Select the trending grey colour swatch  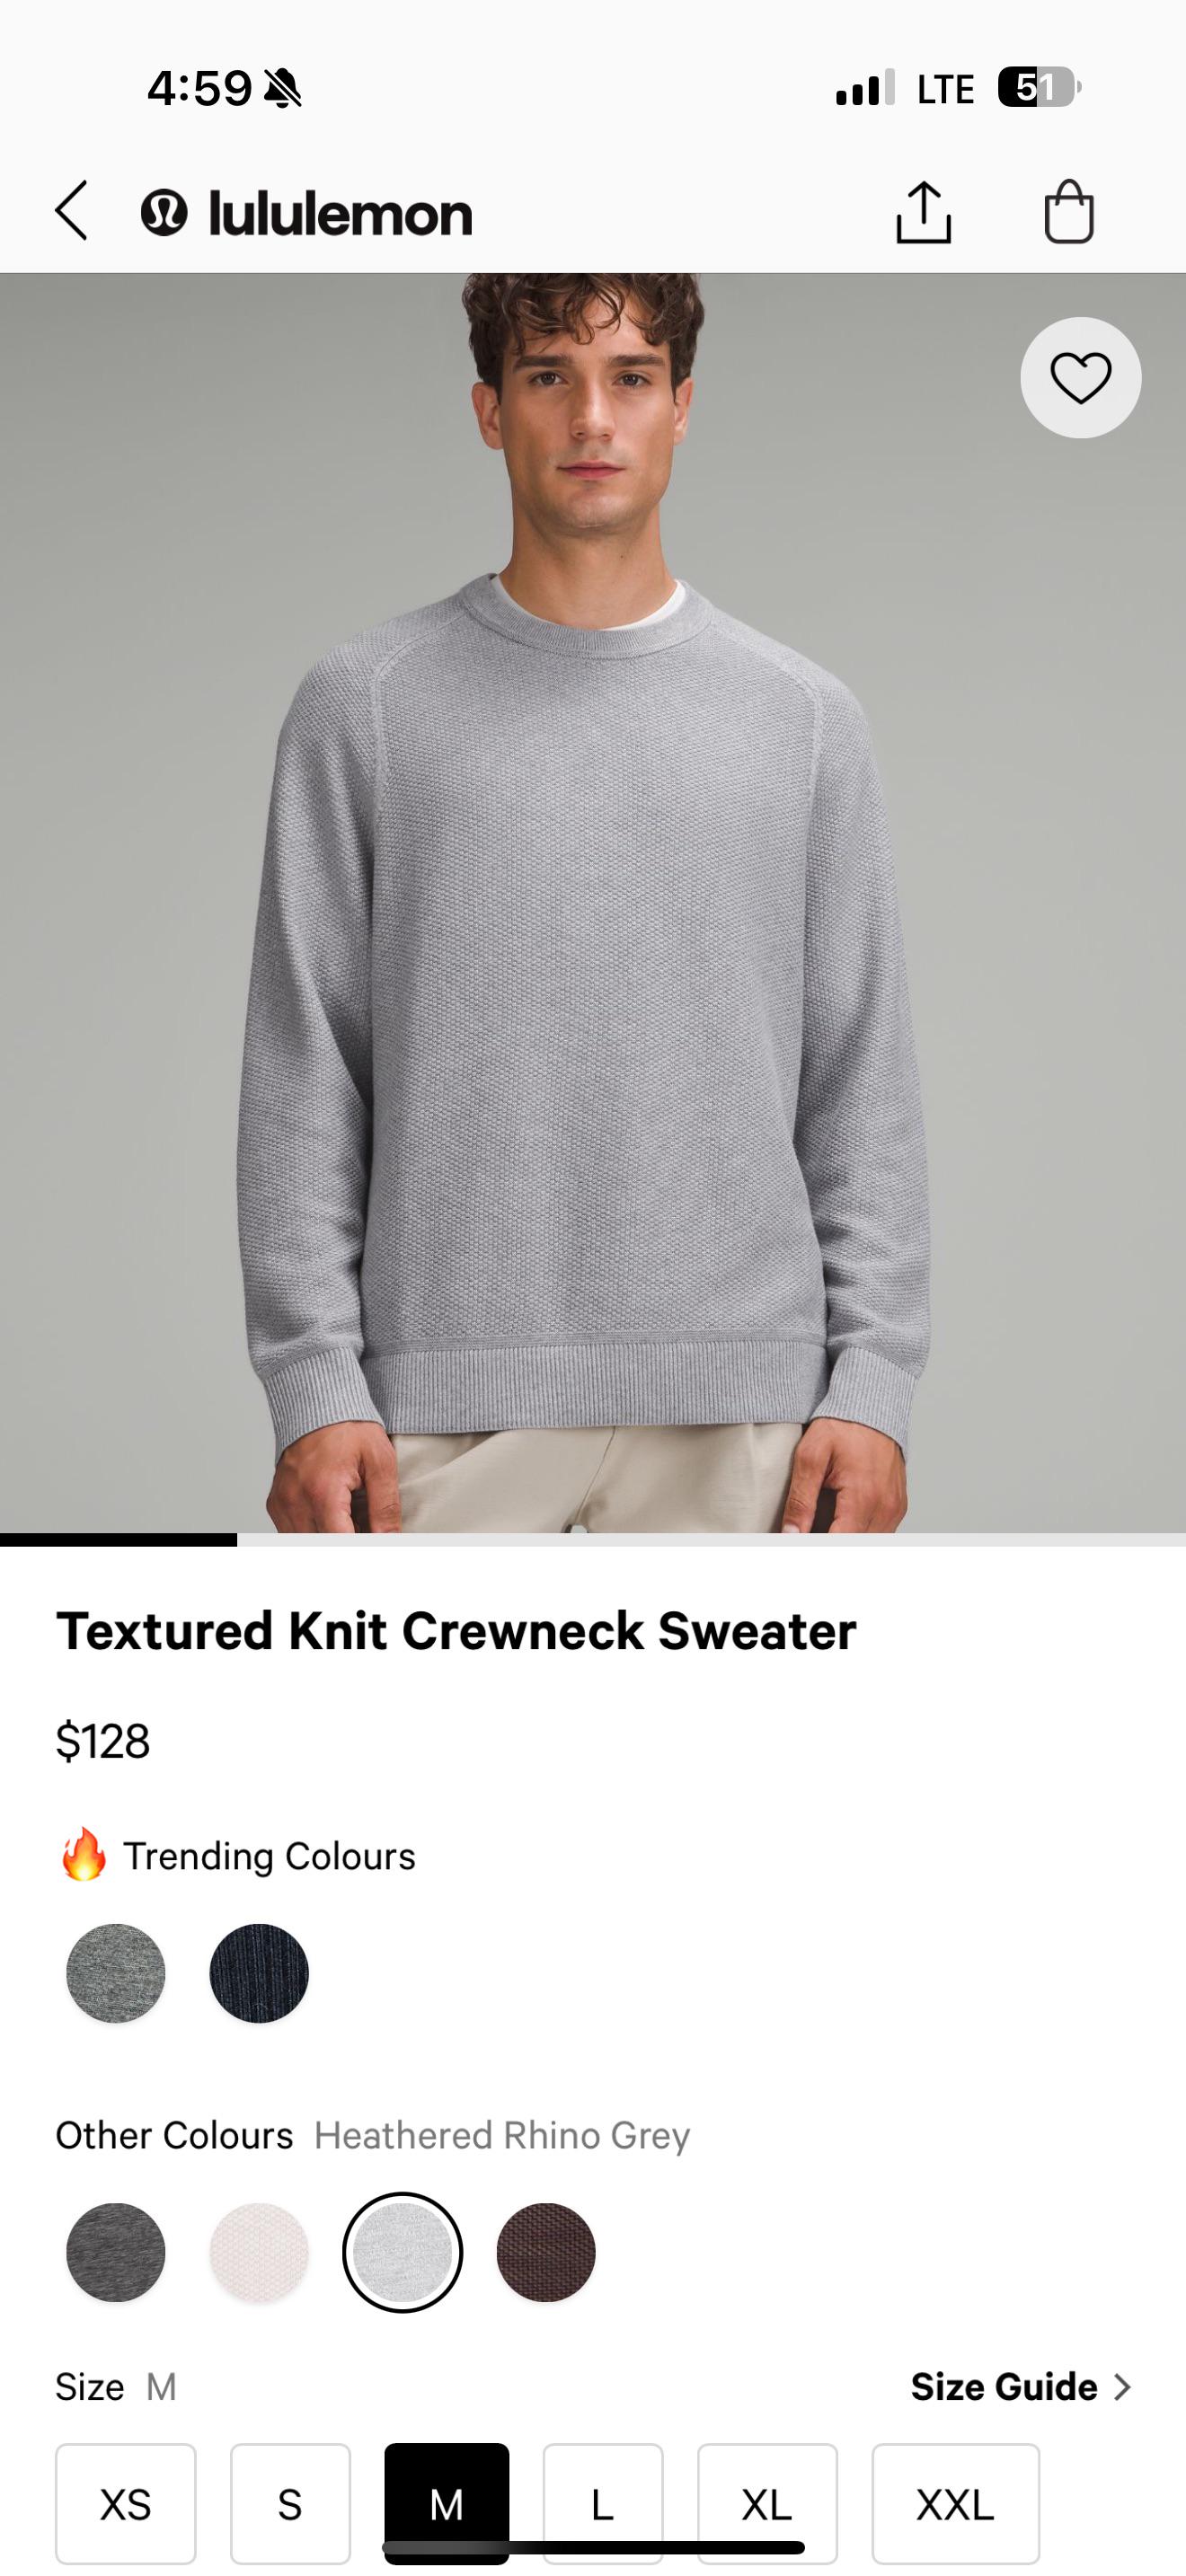[116, 1973]
